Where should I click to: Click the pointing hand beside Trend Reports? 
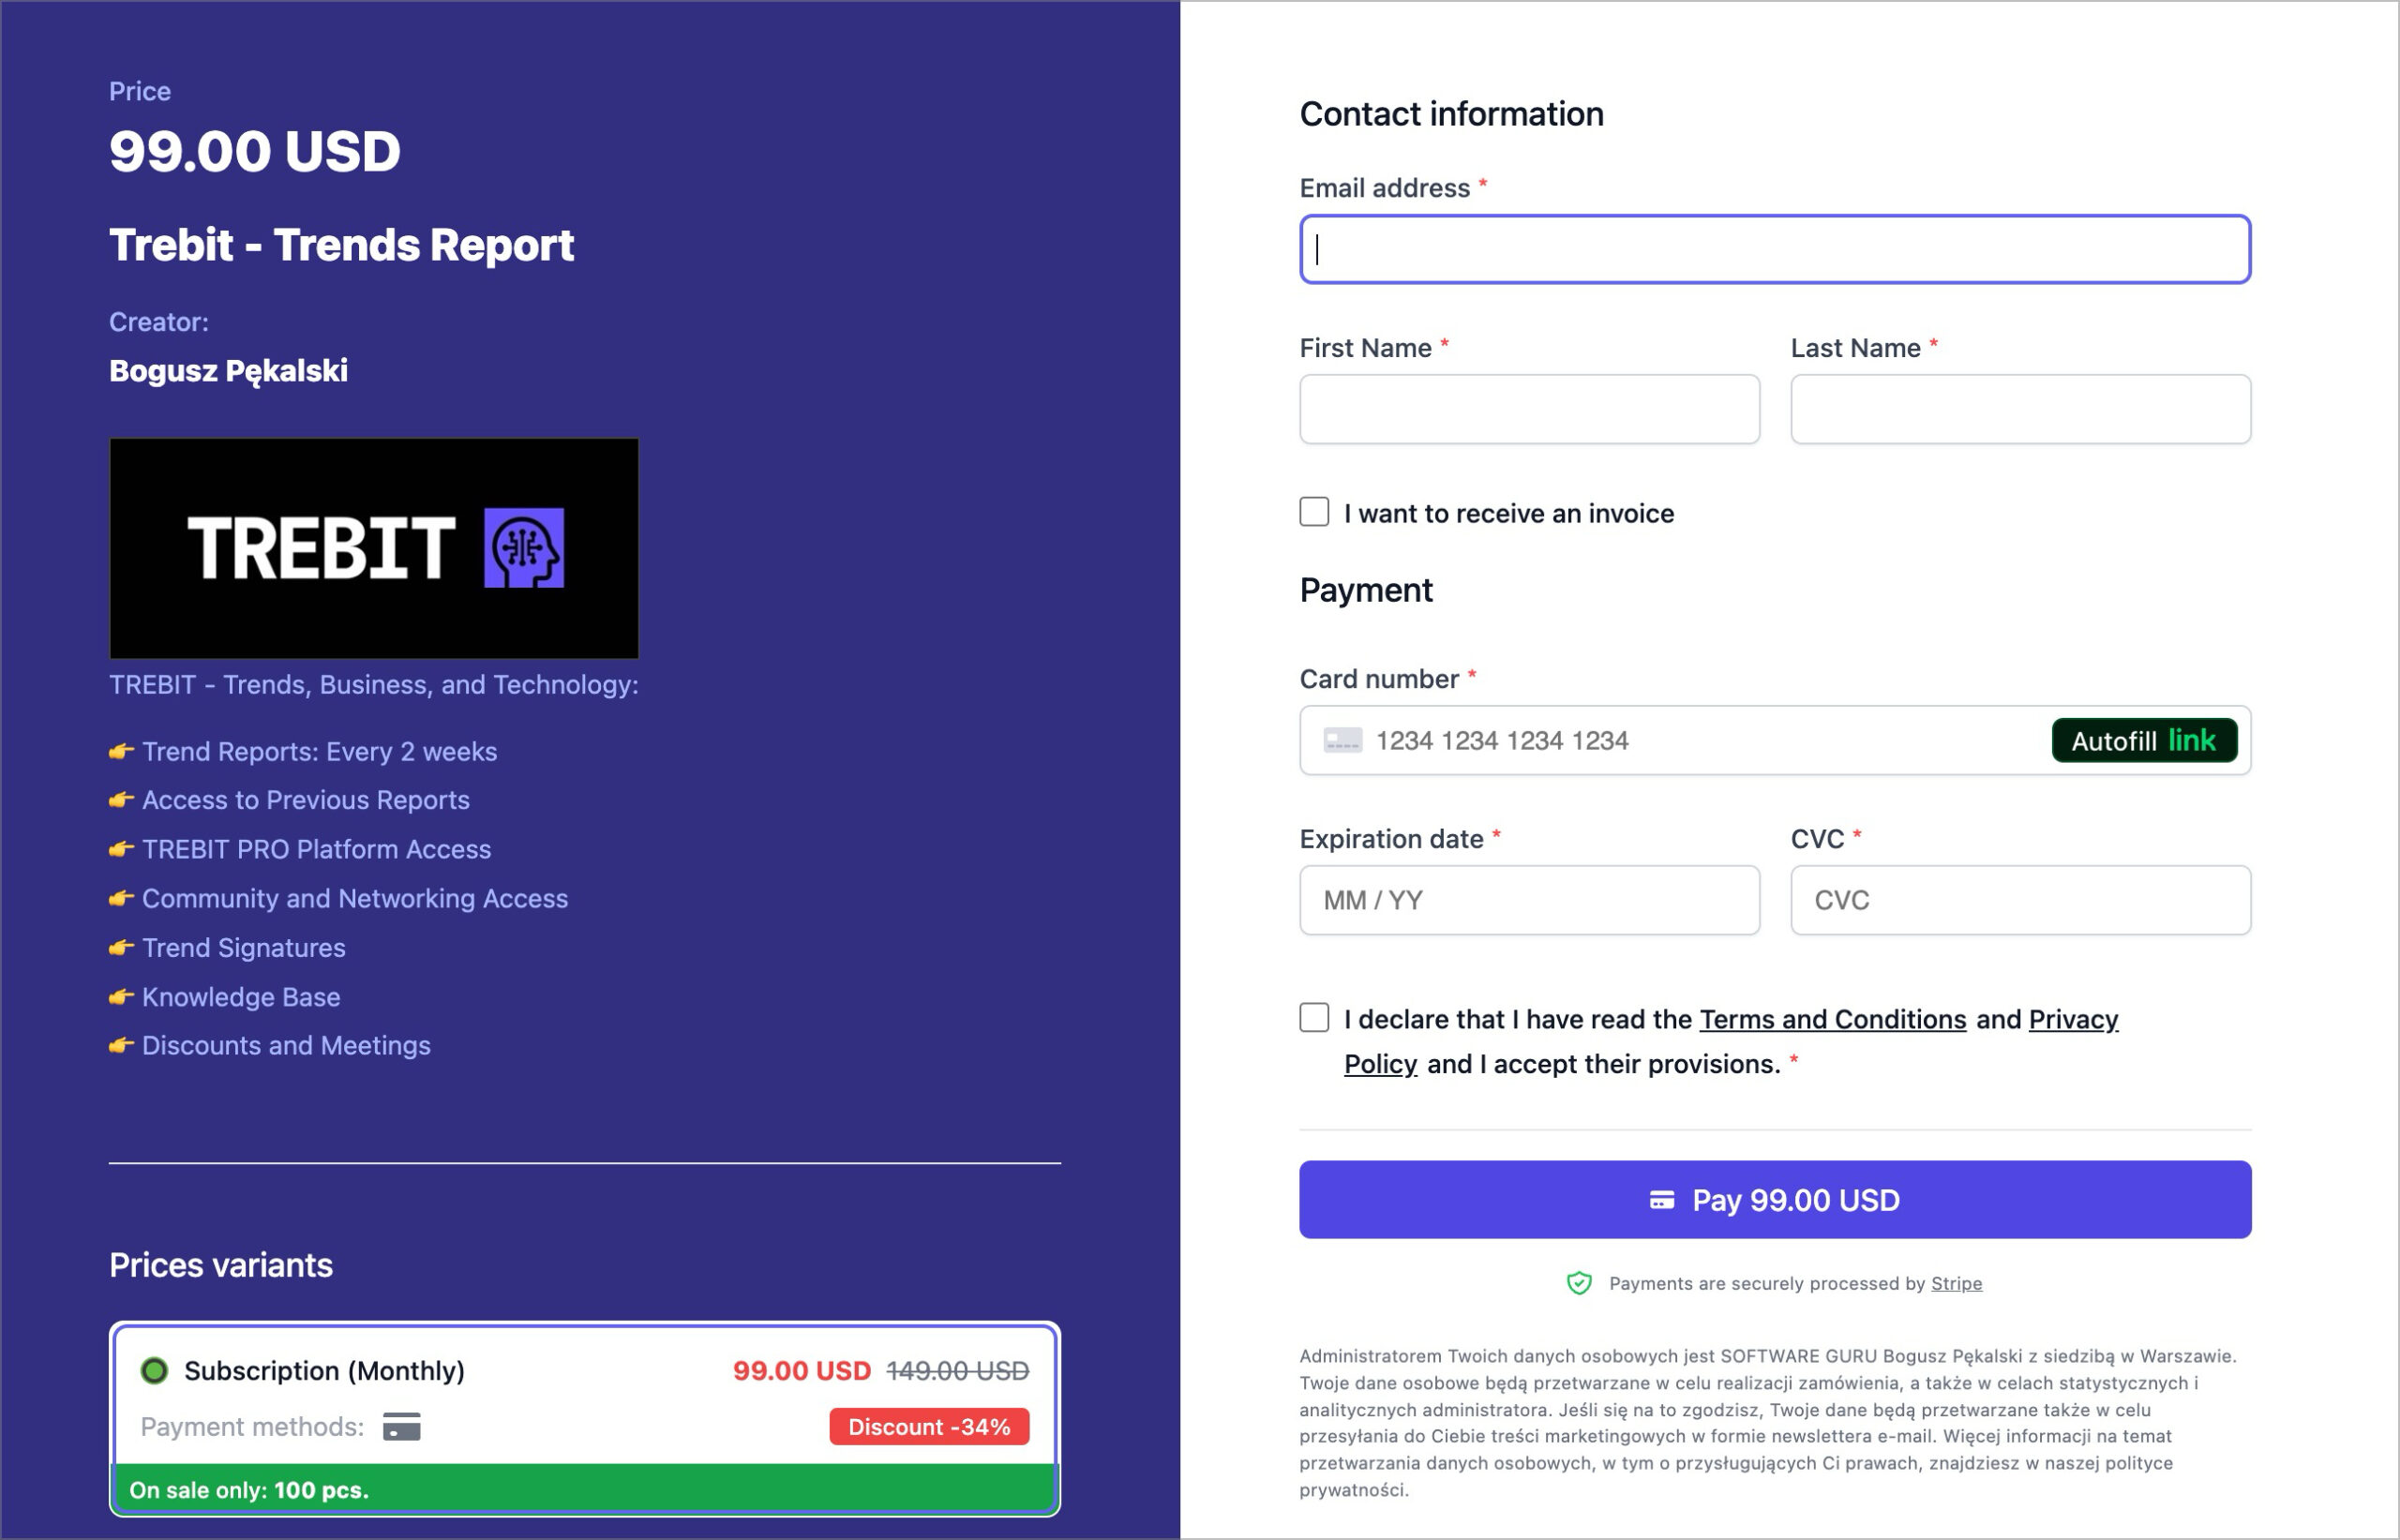[121, 752]
